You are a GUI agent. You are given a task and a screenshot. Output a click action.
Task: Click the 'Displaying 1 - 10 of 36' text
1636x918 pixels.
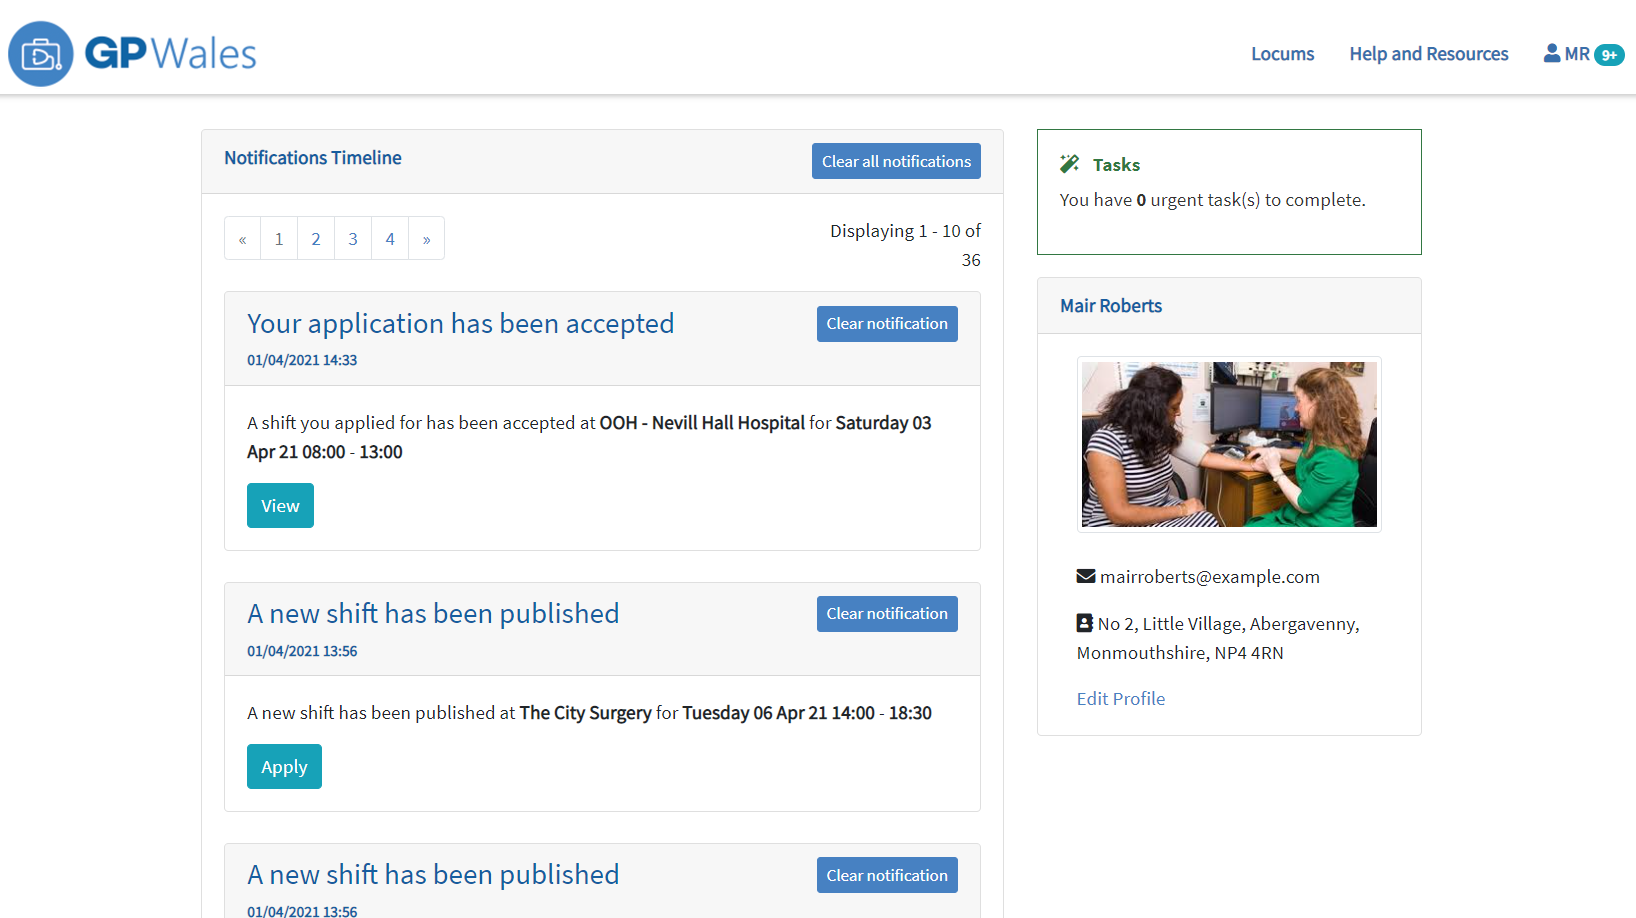coord(905,245)
